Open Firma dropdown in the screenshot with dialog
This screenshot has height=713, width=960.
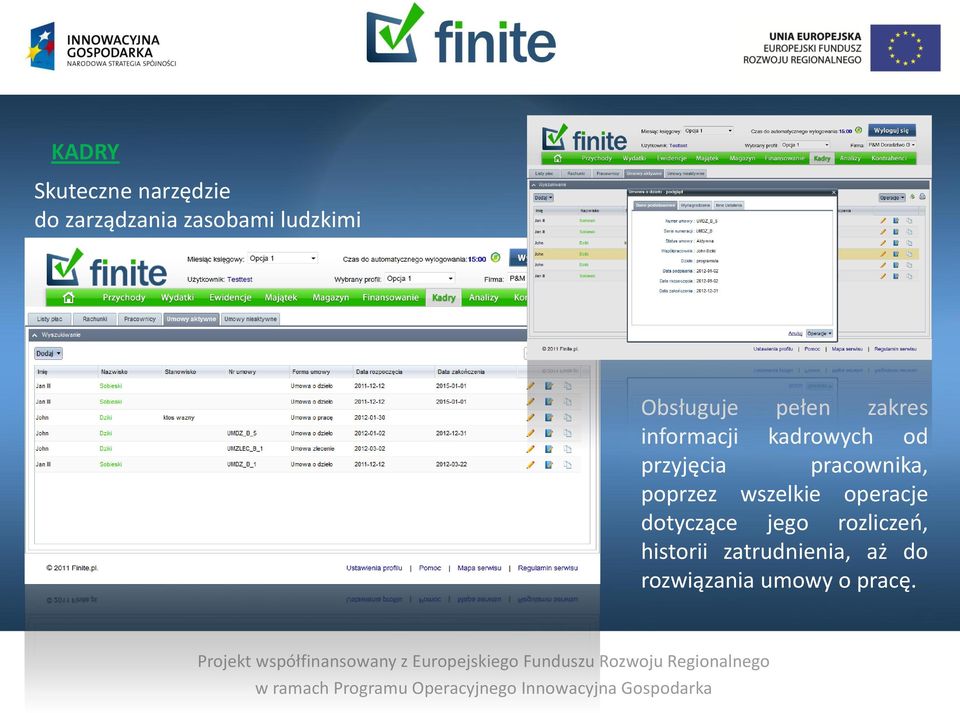(891, 145)
